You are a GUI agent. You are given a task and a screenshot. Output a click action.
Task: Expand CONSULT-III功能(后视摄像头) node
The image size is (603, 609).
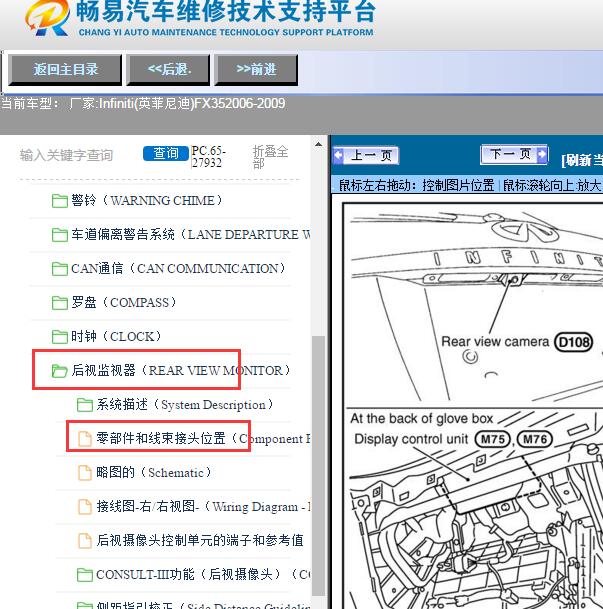(x=203, y=574)
